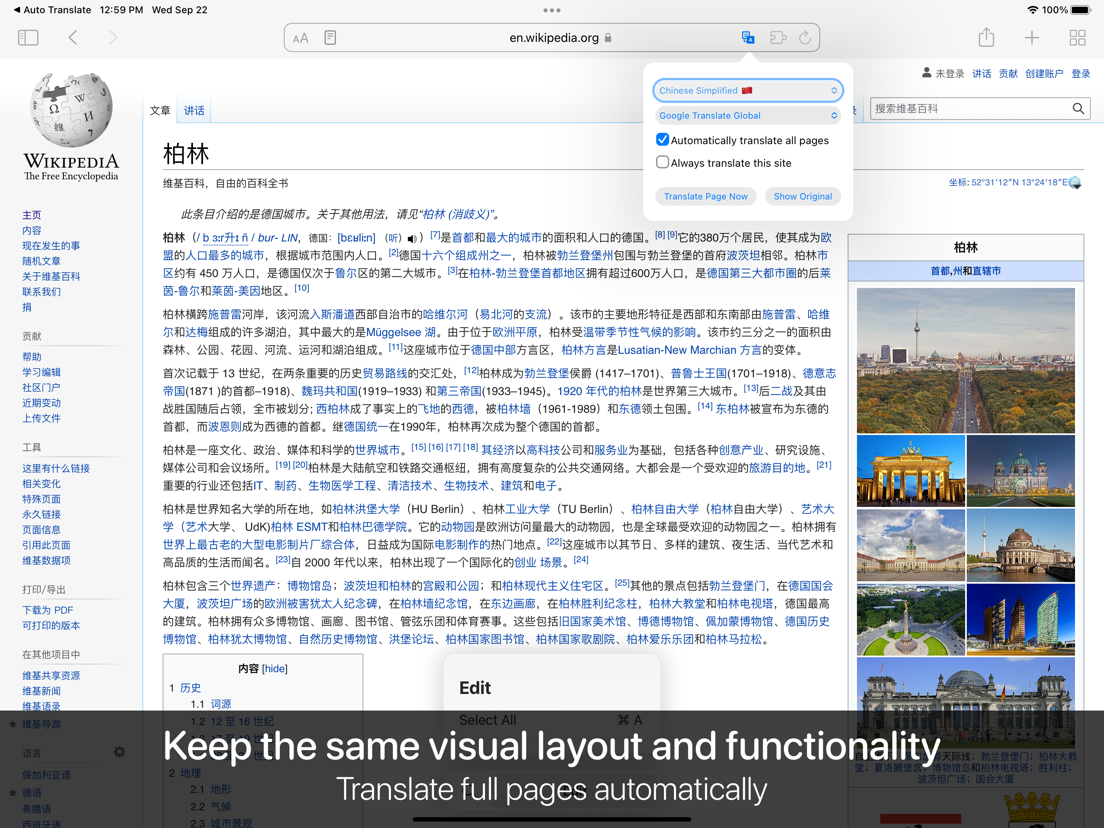
Task: Show the tab overview grid
Action: tap(1077, 37)
